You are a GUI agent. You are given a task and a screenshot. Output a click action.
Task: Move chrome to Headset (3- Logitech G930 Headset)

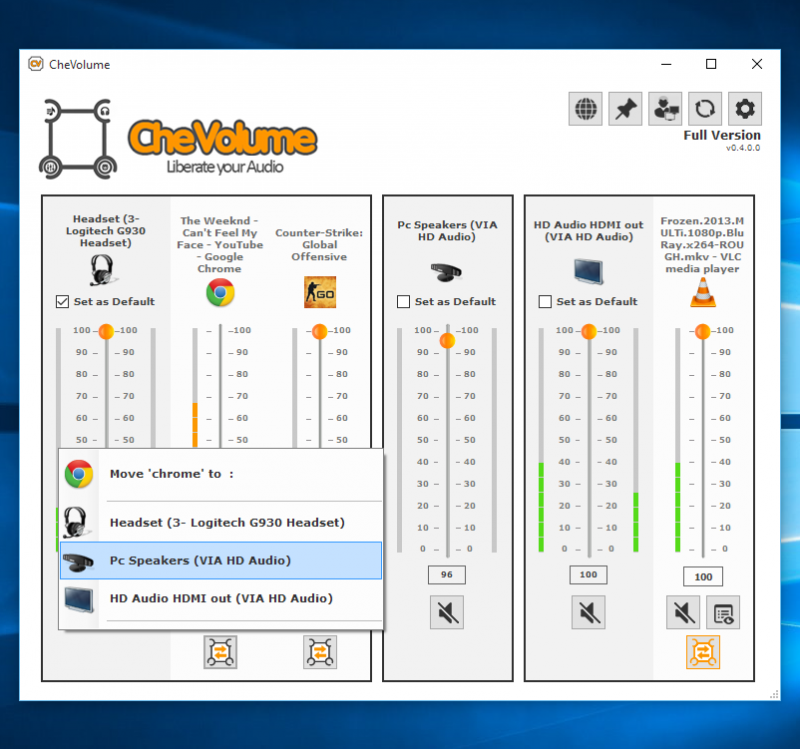(x=221, y=522)
